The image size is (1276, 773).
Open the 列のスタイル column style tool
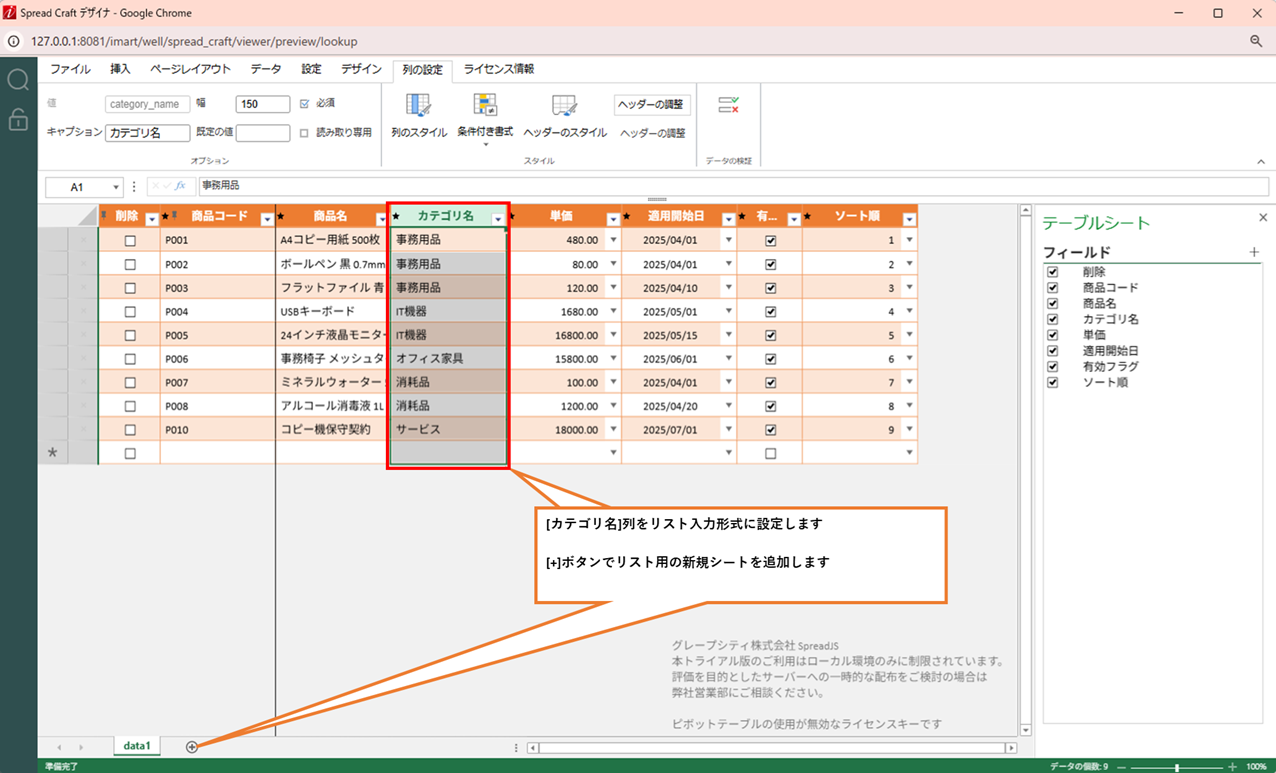tap(418, 107)
